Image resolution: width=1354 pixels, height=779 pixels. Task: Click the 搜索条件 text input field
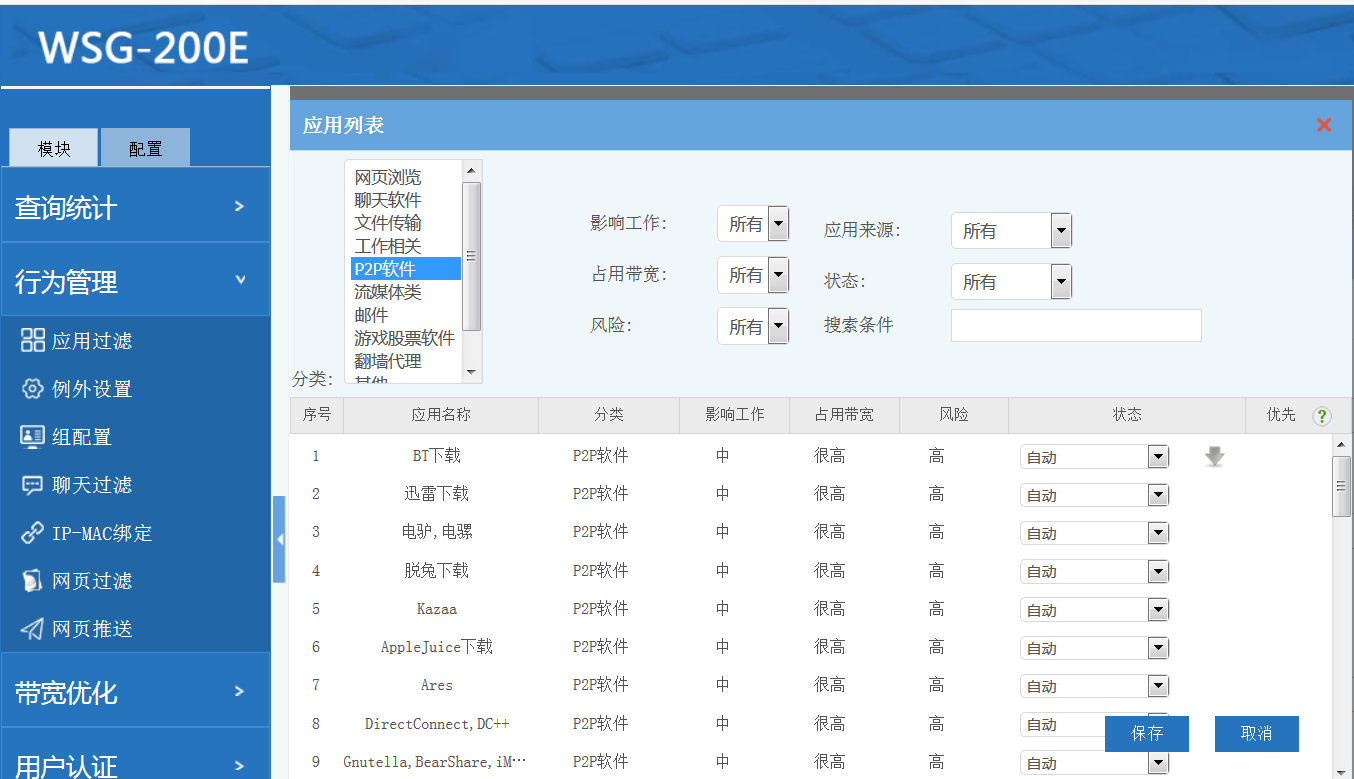1075,326
